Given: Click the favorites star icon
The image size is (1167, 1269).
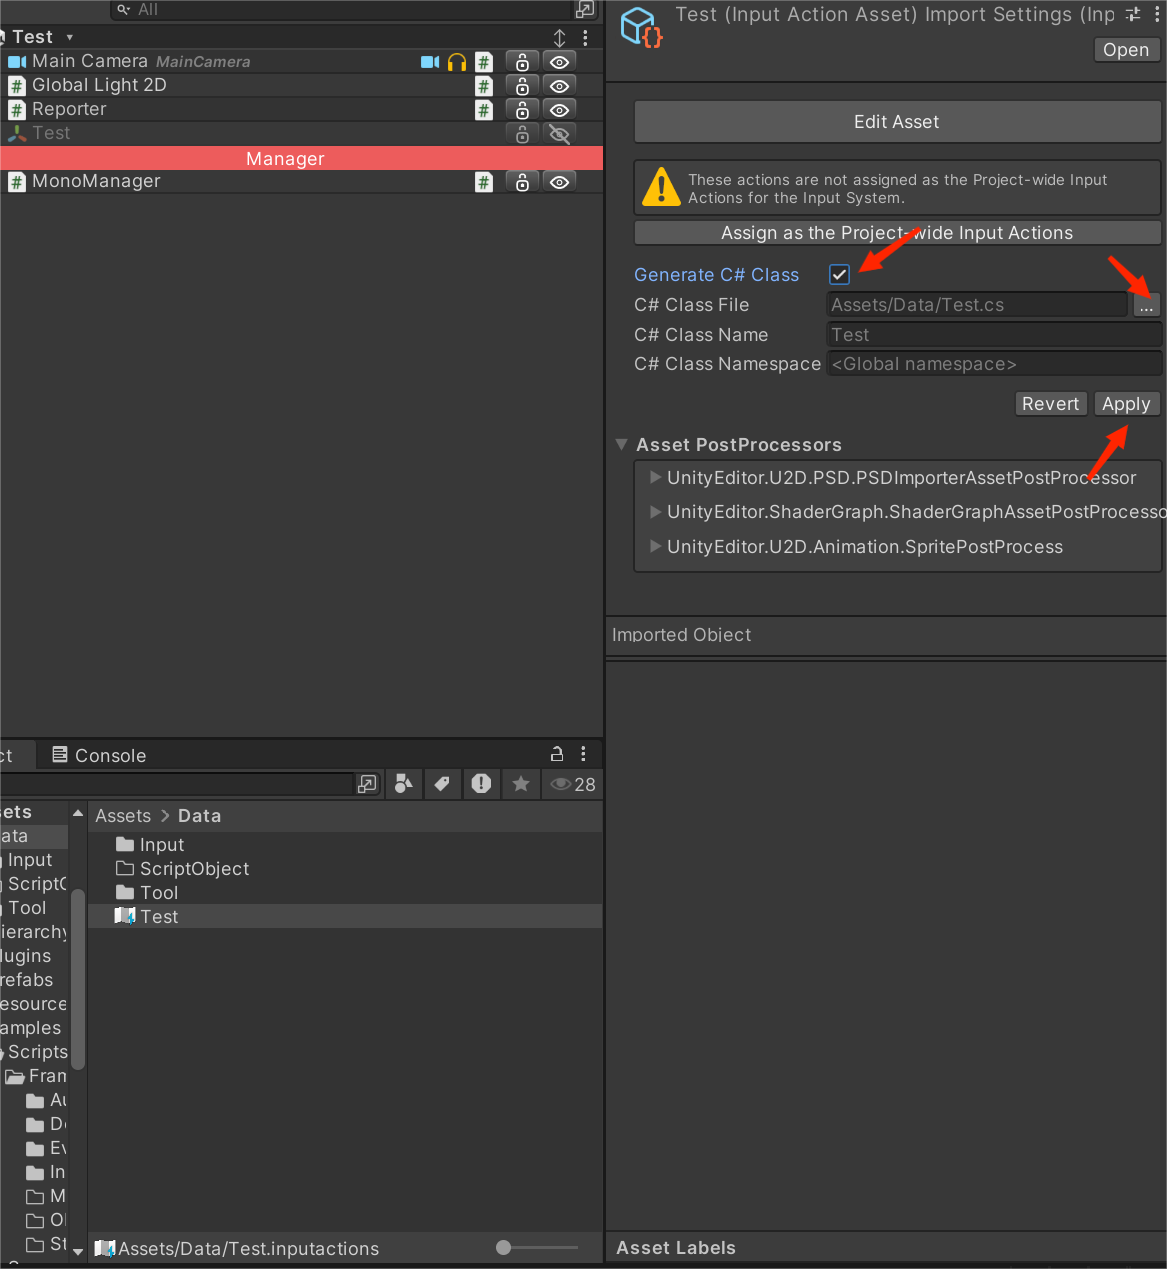Looking at the screenshot, I should [x=521, y=784].
